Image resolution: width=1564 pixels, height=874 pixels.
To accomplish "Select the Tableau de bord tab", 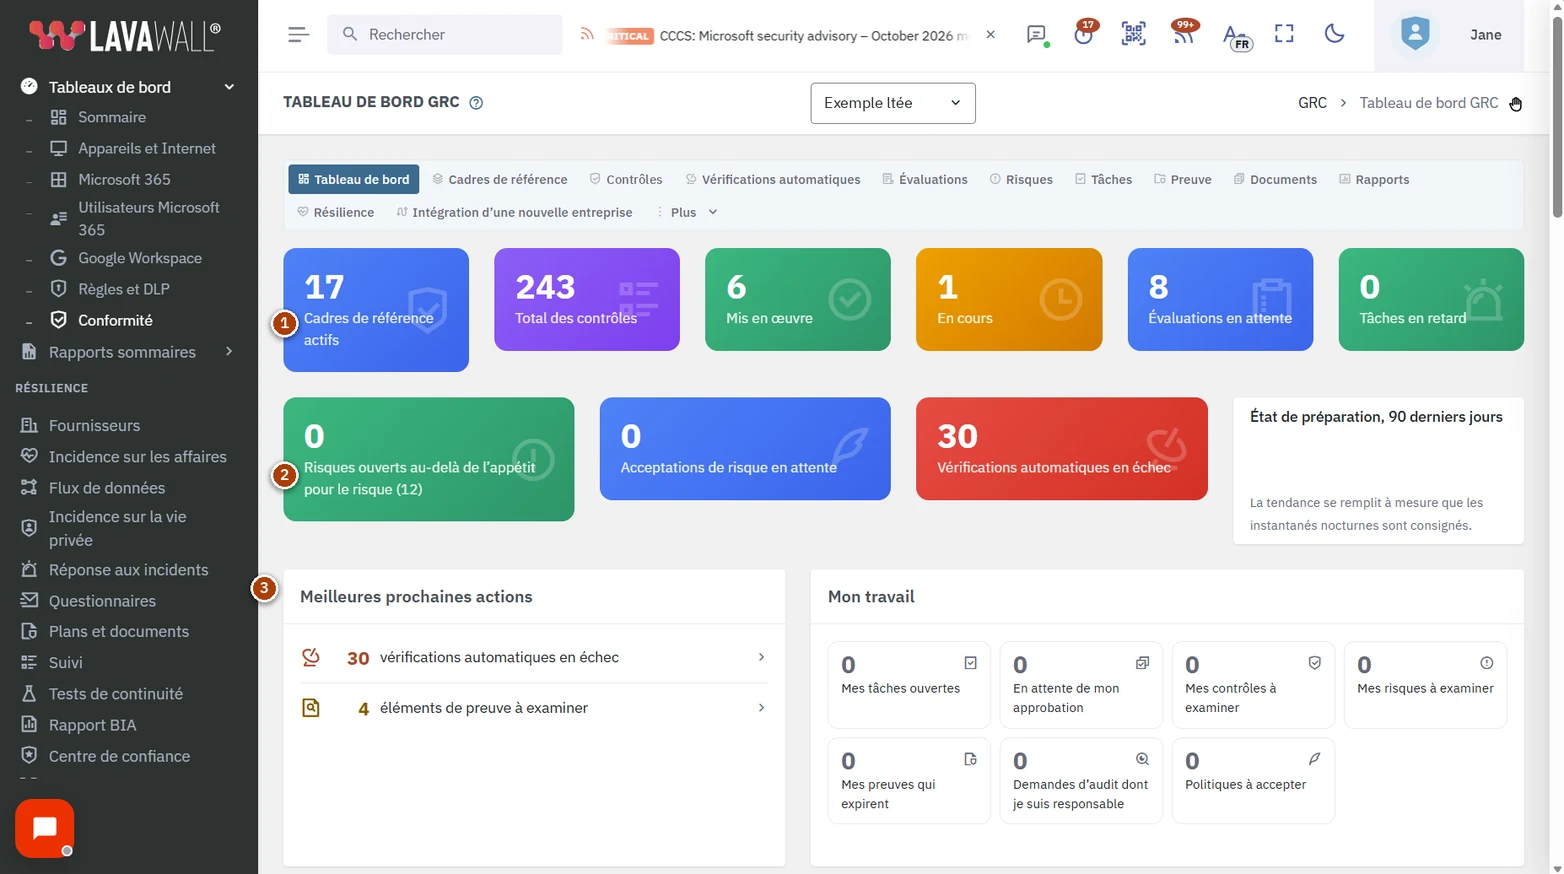I will tap(353, 179).
